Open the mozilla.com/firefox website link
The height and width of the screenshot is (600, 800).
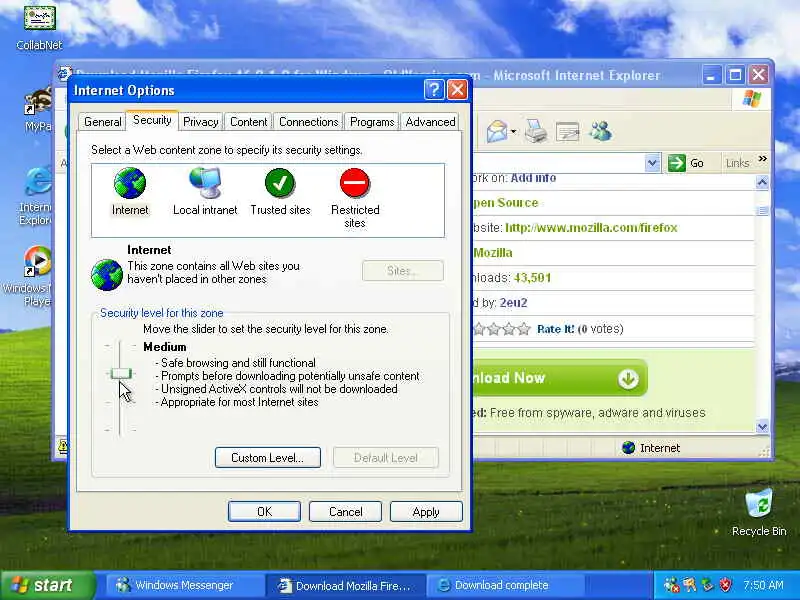tap(591, 228)
